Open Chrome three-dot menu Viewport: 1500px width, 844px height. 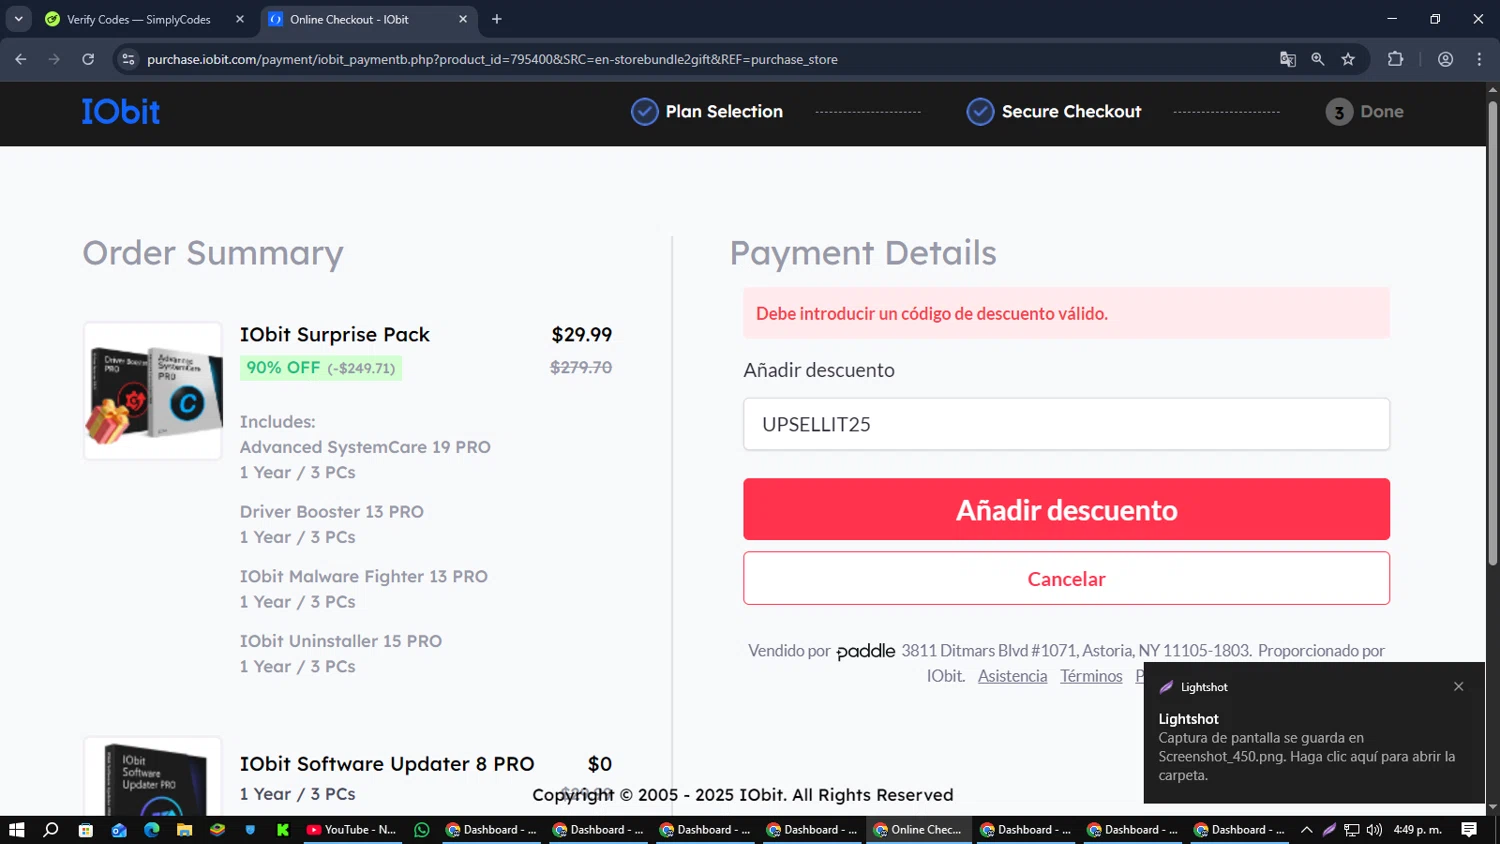(1479, 59)
